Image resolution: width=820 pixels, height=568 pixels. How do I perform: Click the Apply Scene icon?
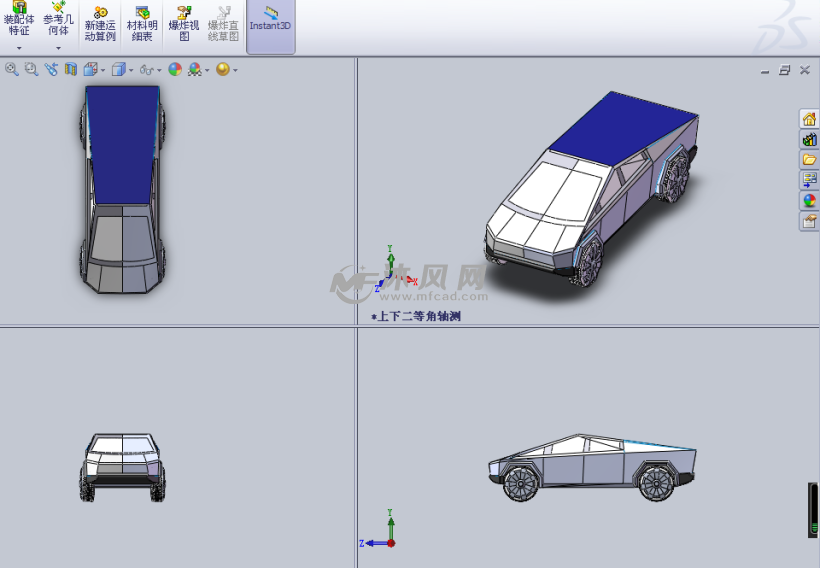[195, 69]
